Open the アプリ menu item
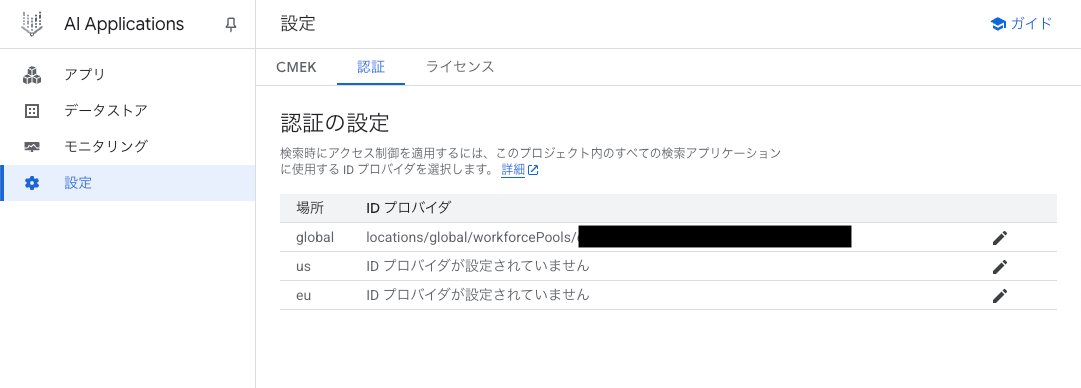This screenshot has height=388, width=1081. (x=128, y=74)
